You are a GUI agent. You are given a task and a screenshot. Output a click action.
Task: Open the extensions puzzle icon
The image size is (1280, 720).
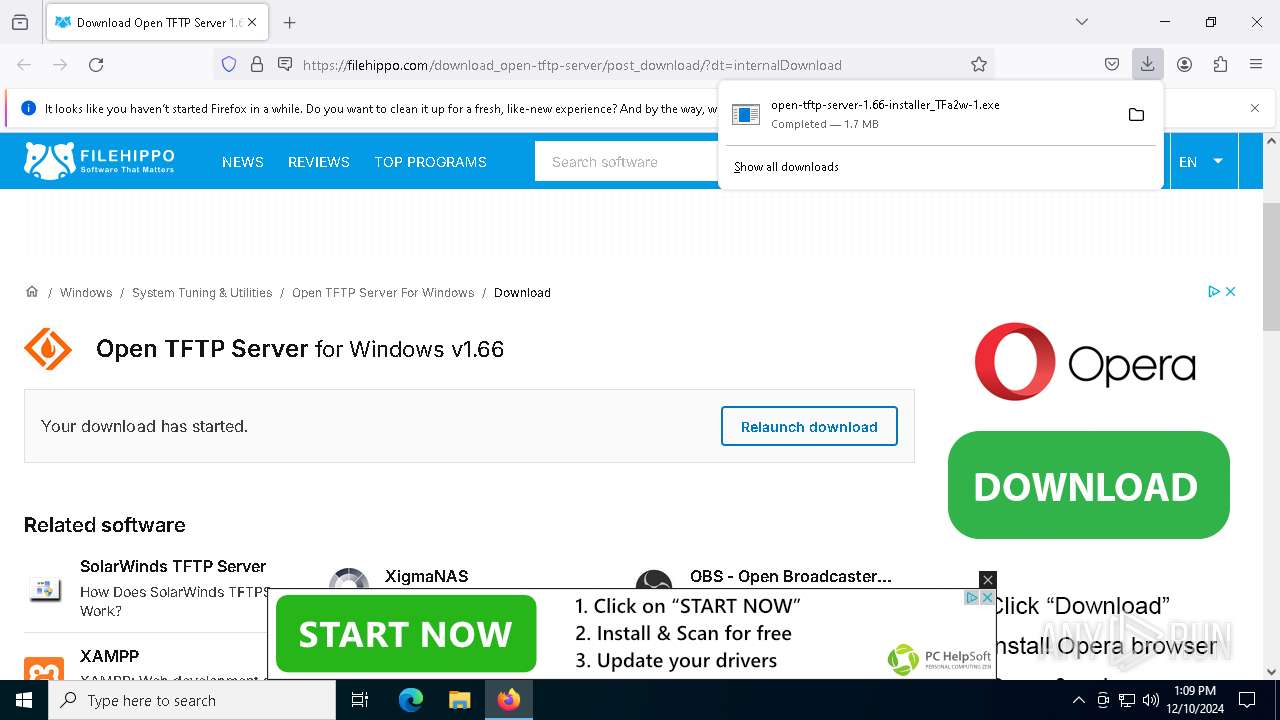pyautogui.click(x=1220, y=65)
